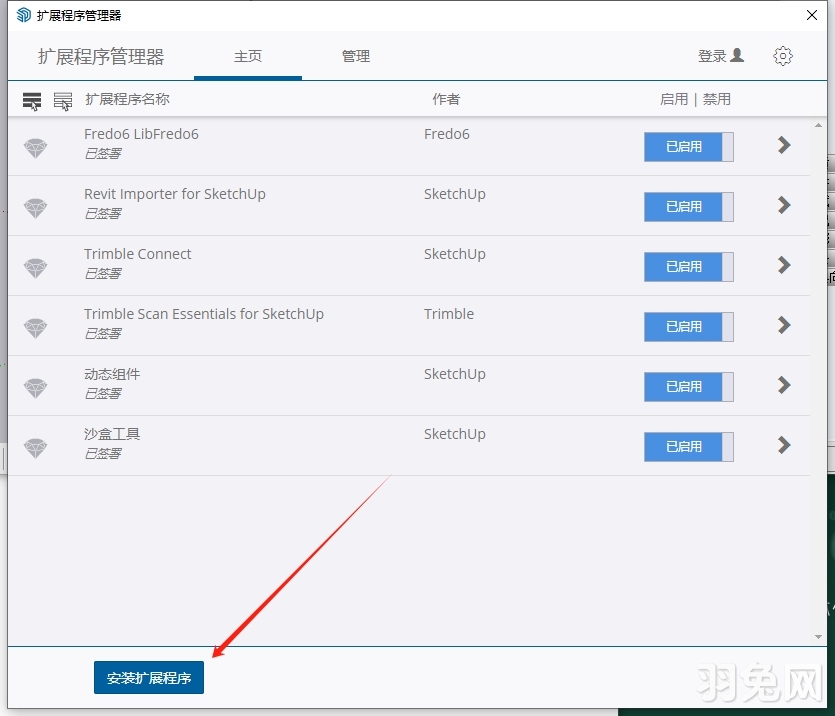This screenshot has width=835, height=716.
Task: Expand Revit Importer for SketchUp details
Action: click(x=784, y=207)
